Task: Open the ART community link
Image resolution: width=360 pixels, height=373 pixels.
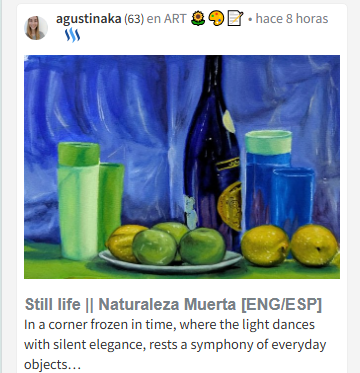Action: click(x=166, y=19)
